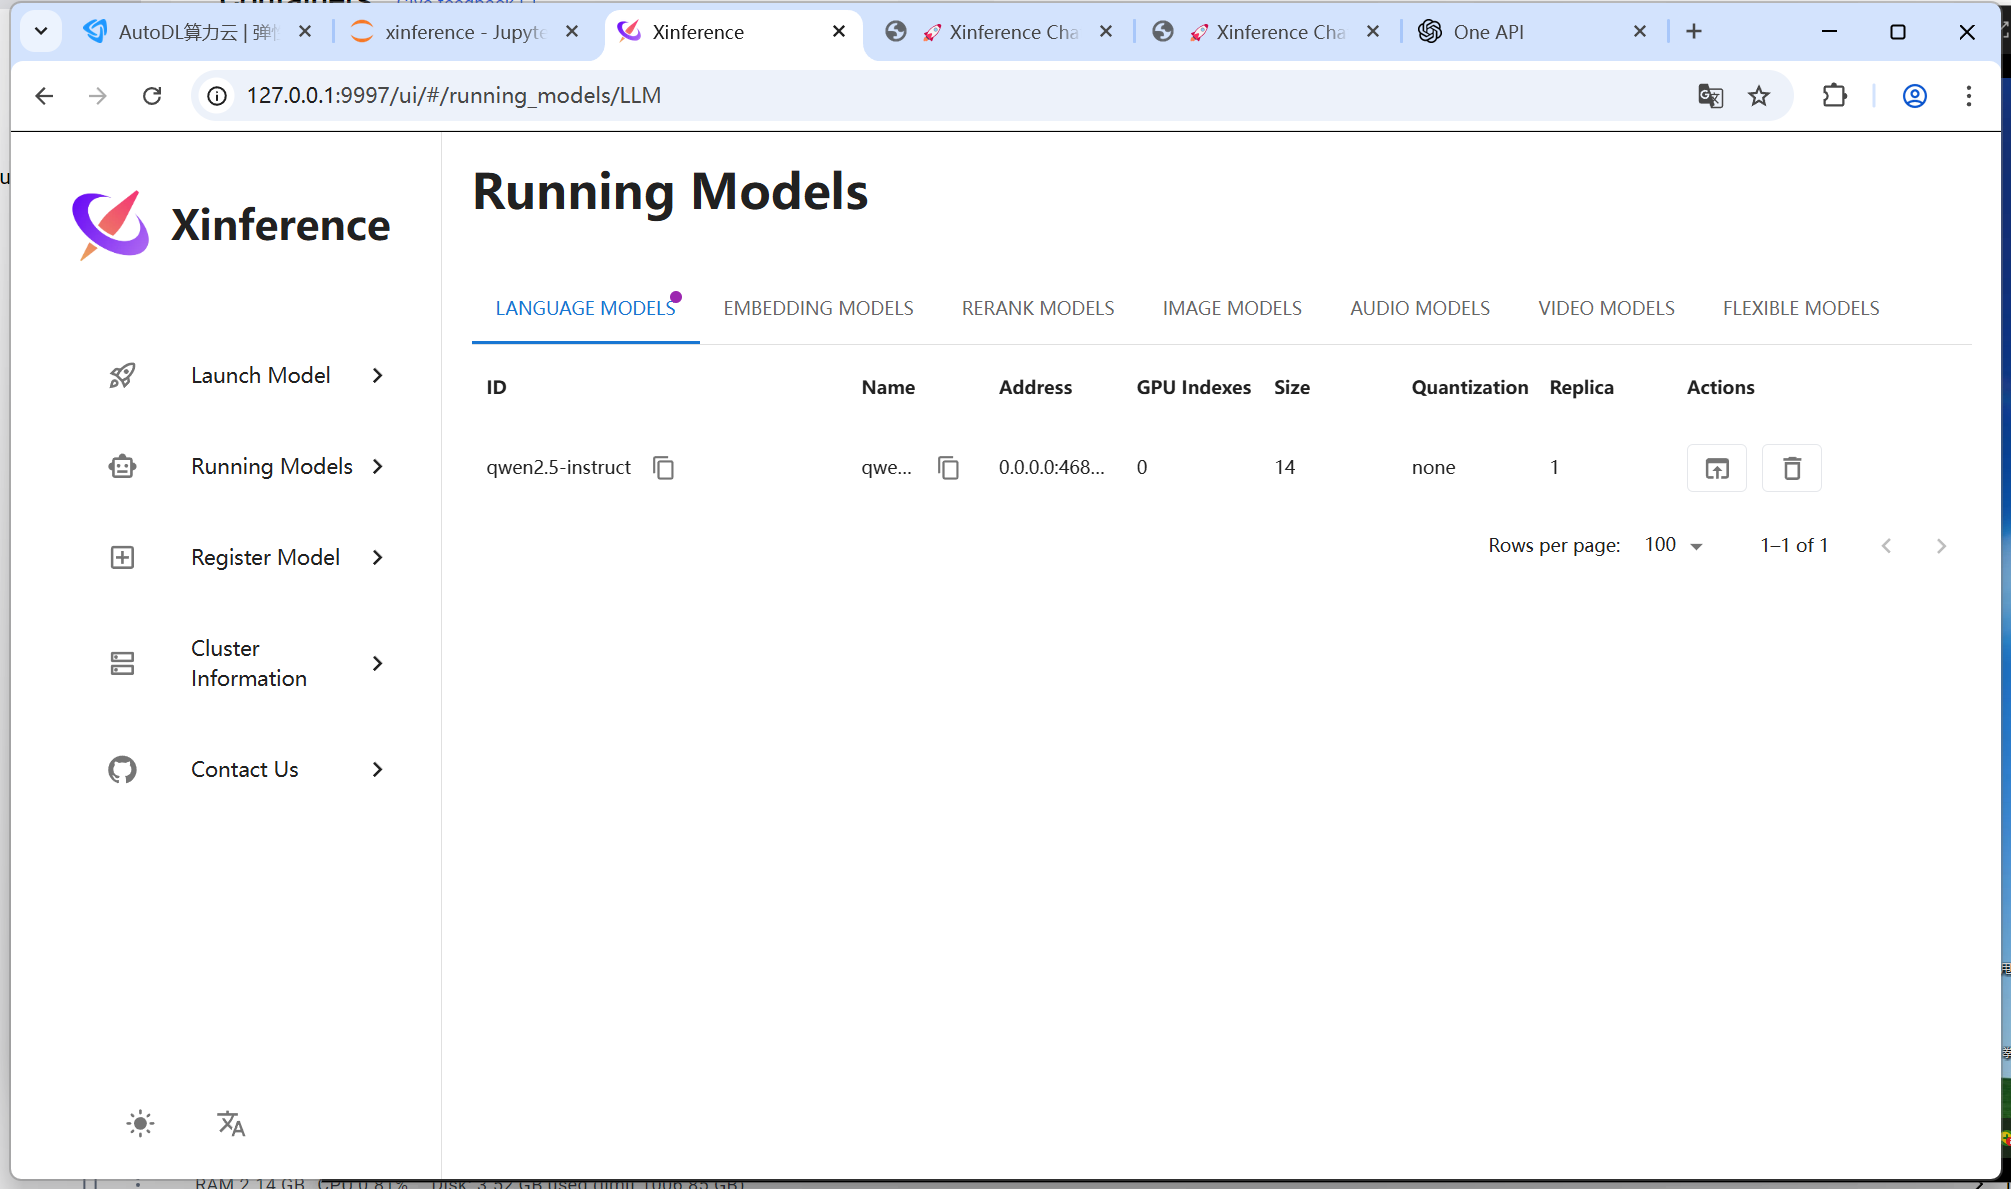2011x1189 pixels.
Task: Click the Launch Model rocket icon
Action: (x=122, y=375)
